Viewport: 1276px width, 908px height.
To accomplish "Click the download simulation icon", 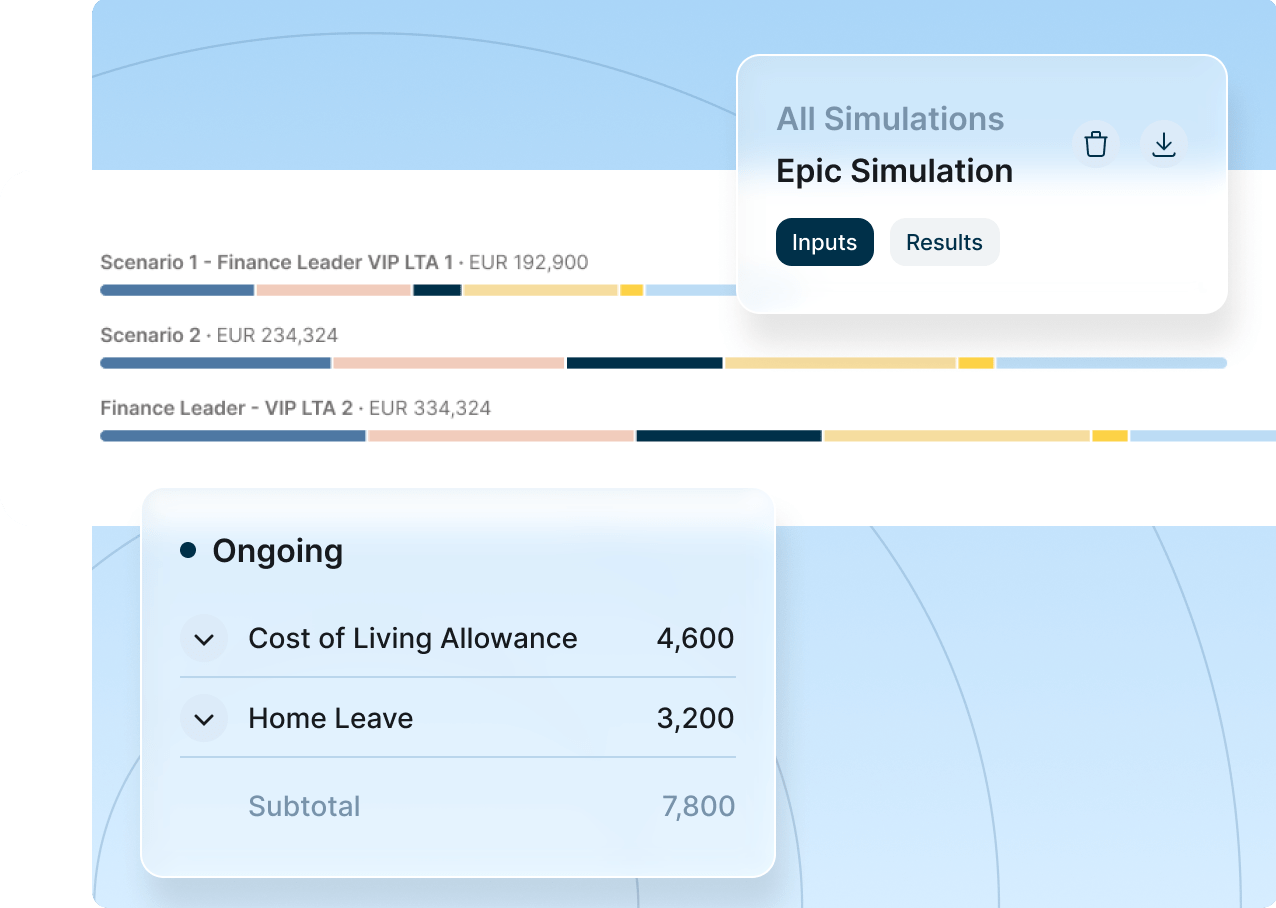I will pos(1163,145).
